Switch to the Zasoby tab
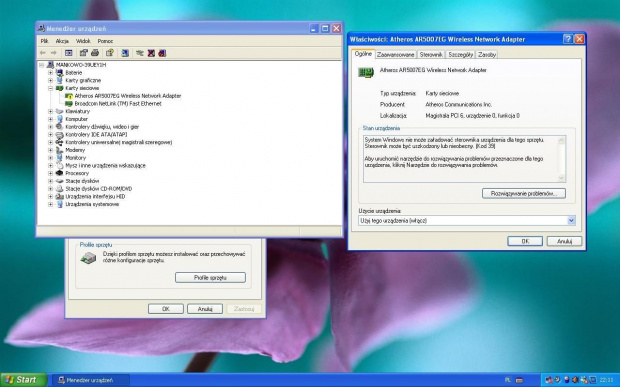The image size is (620, 387). click(x=487, y=55)
